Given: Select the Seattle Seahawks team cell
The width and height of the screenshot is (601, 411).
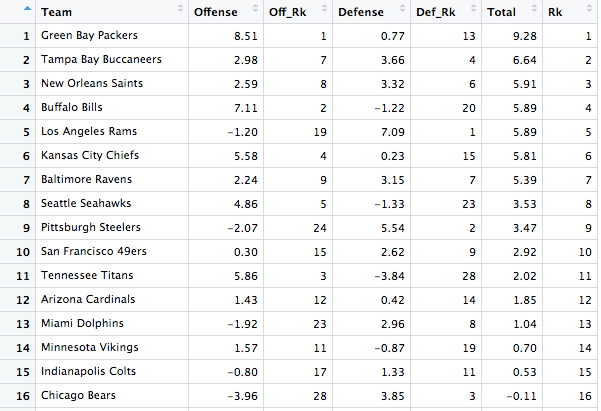Looking at the screenshot, I should point(84,204).
